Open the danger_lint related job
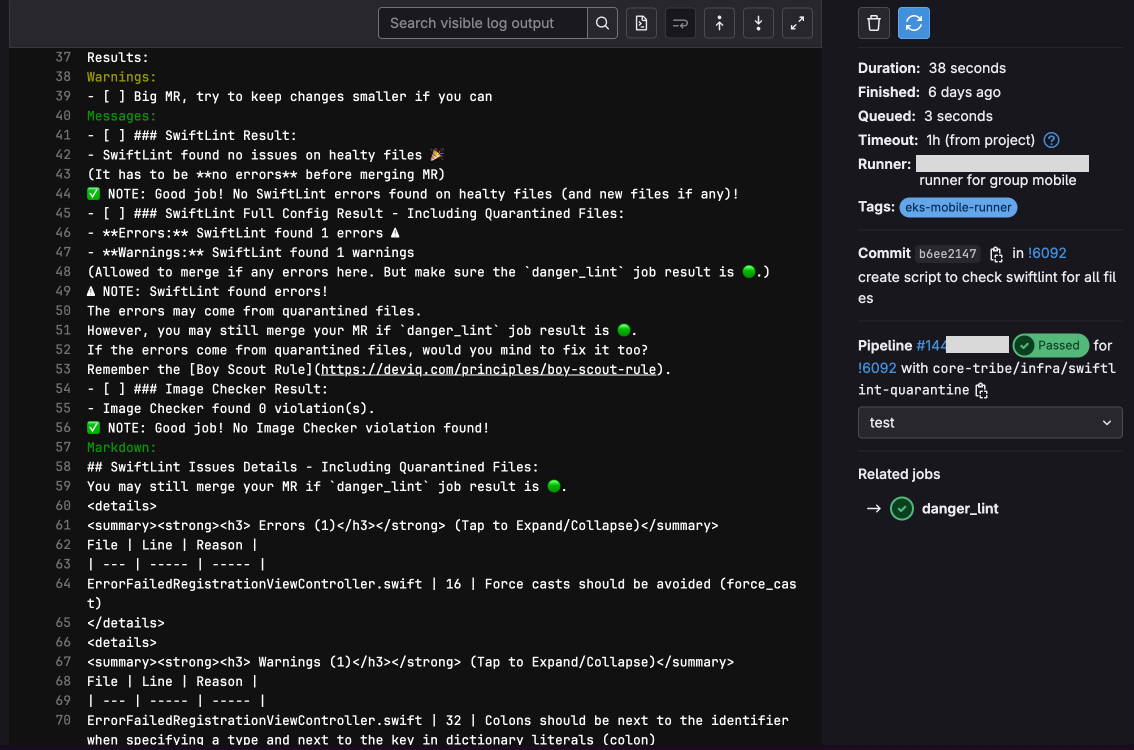 [x=959, y=509]
